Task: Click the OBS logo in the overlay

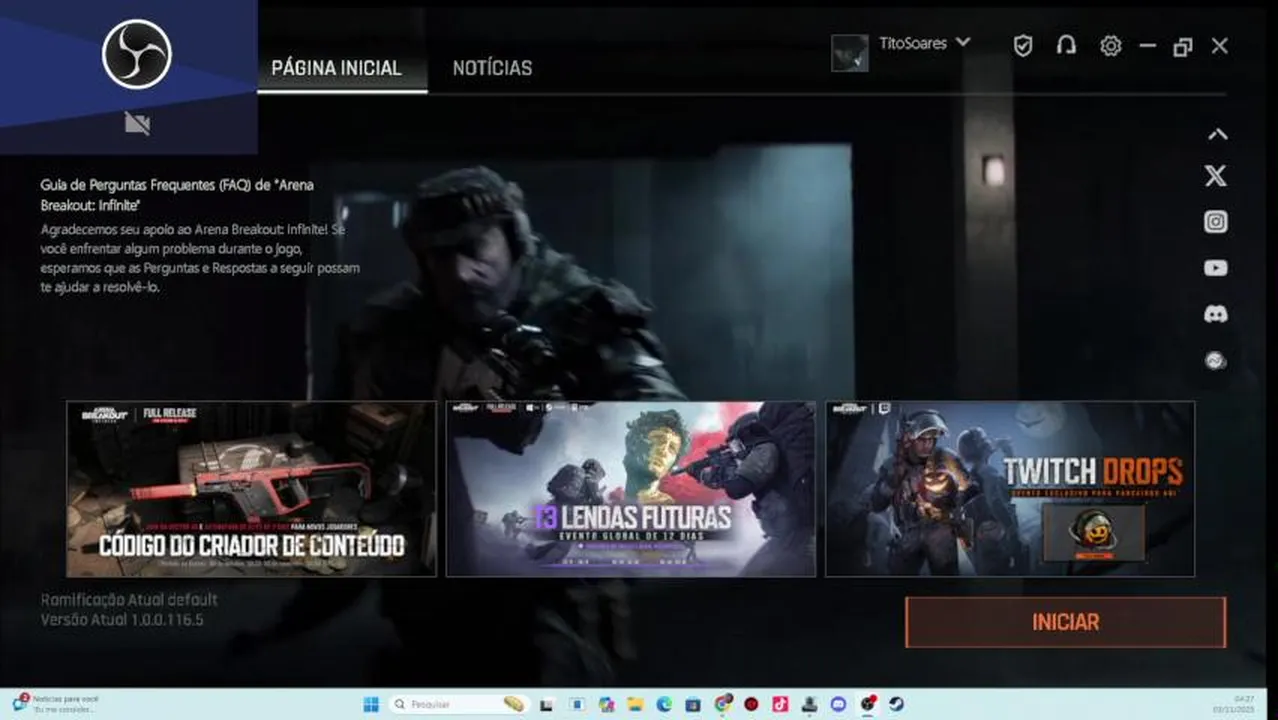Action: (x=137, y=54)
